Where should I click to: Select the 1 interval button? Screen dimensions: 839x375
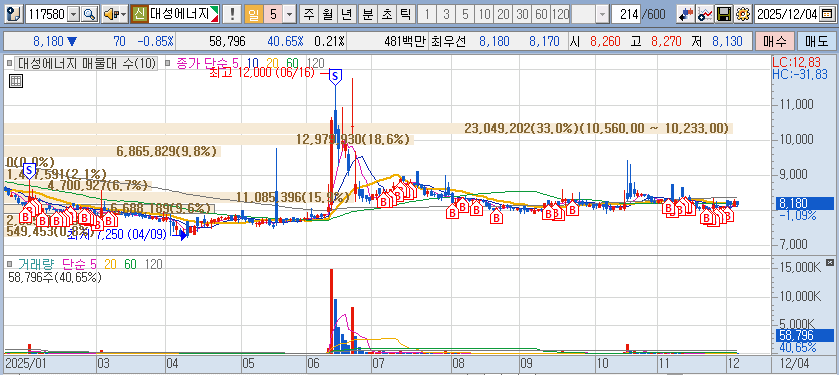[428, 14]
